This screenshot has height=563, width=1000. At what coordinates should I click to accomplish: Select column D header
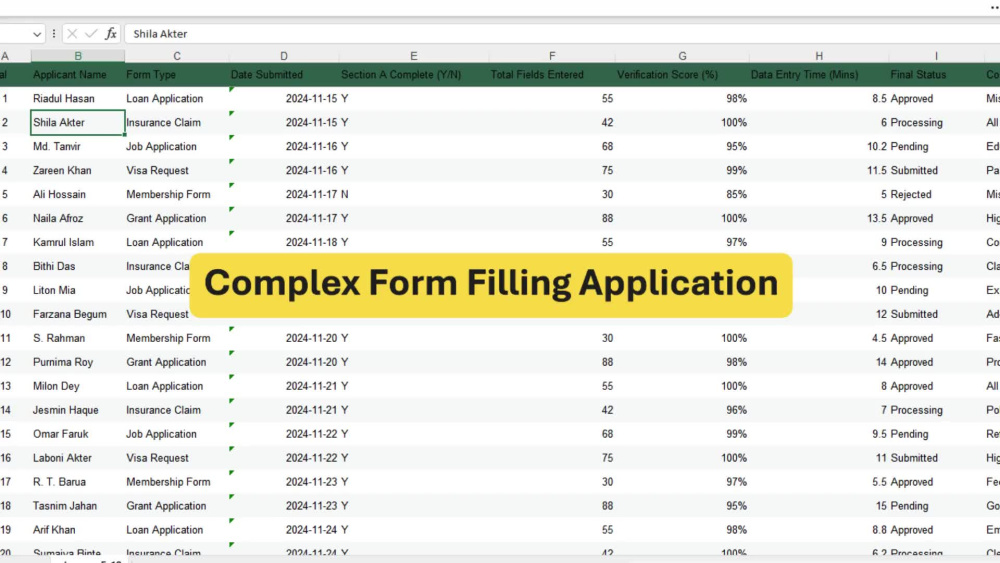(x=284, y=56)
